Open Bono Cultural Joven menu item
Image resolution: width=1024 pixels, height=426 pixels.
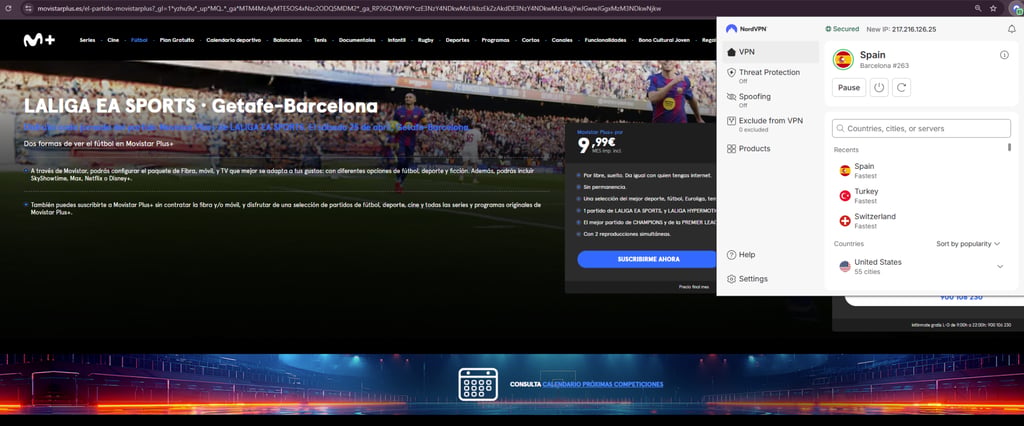(664, 40)
